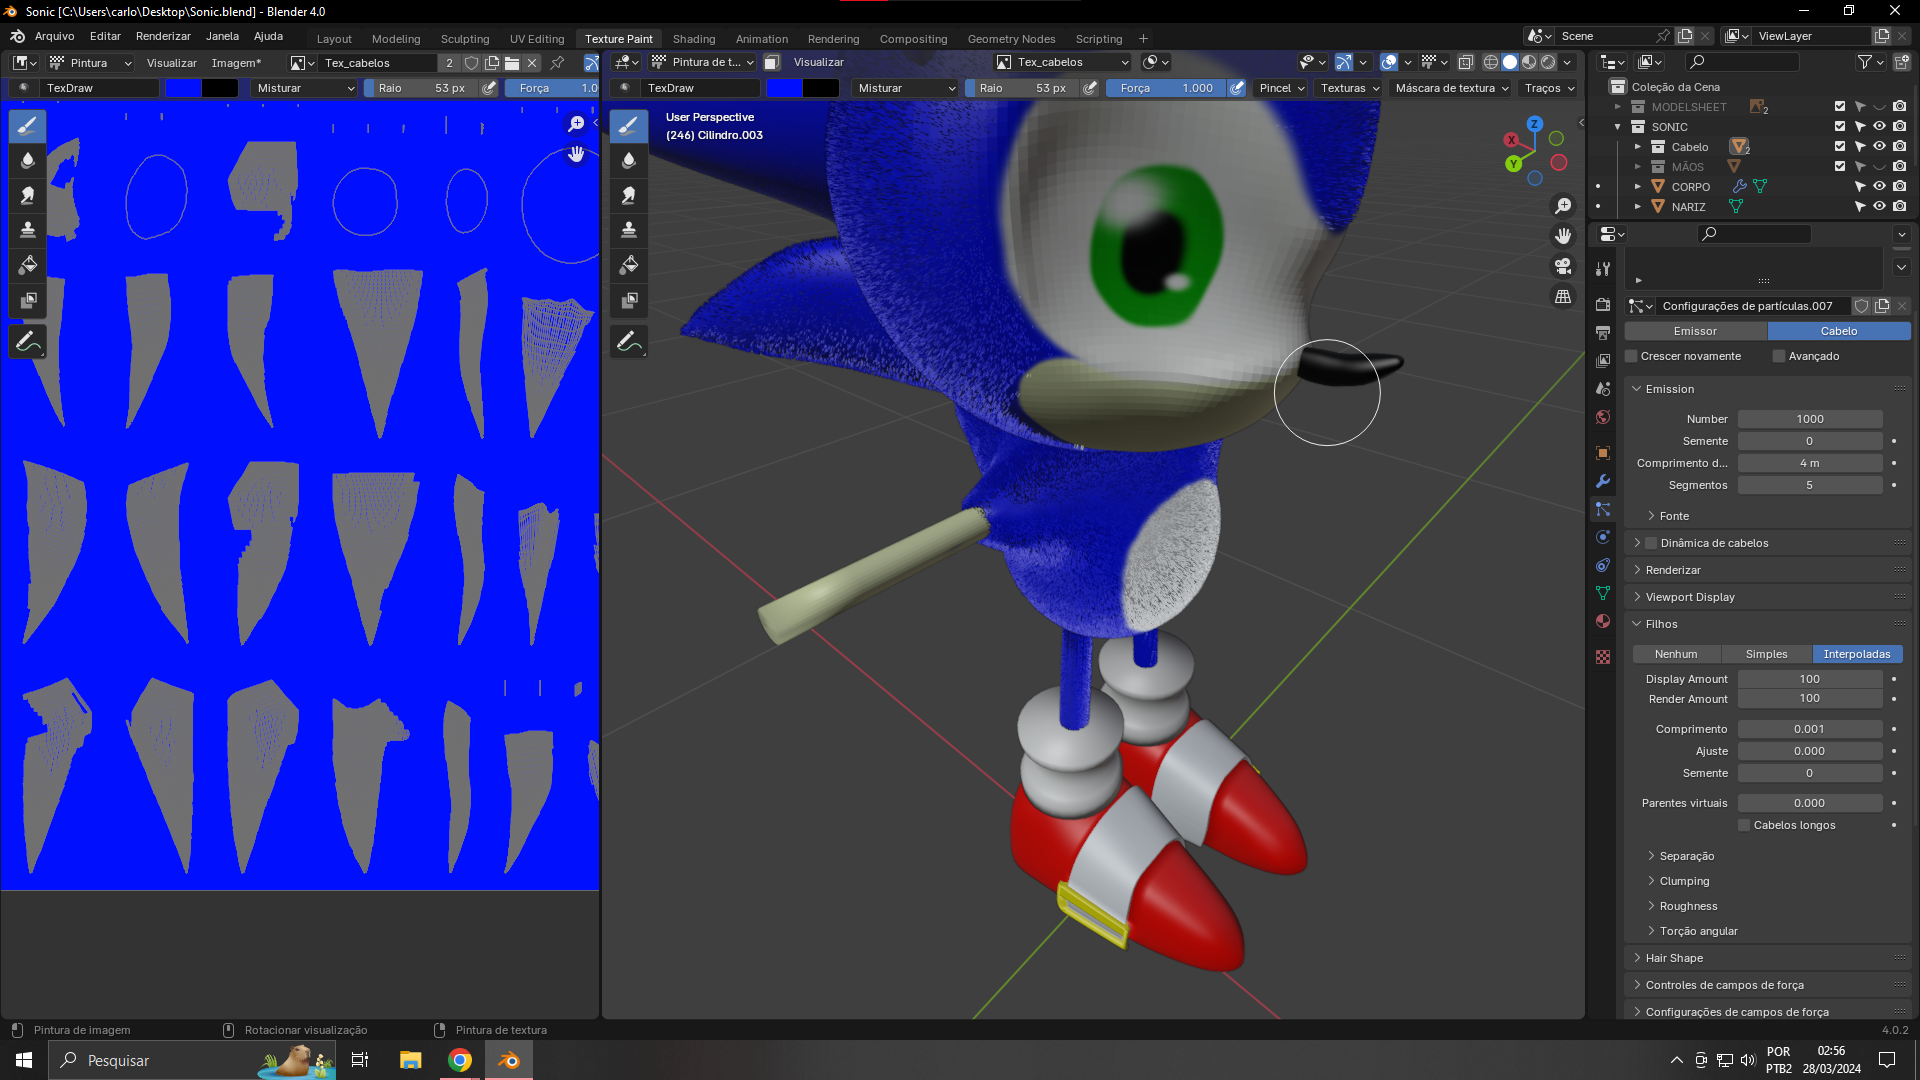Open the Renderizar menu
The height and width of the screenshot is (1080, 1920).
click(163, 36)
